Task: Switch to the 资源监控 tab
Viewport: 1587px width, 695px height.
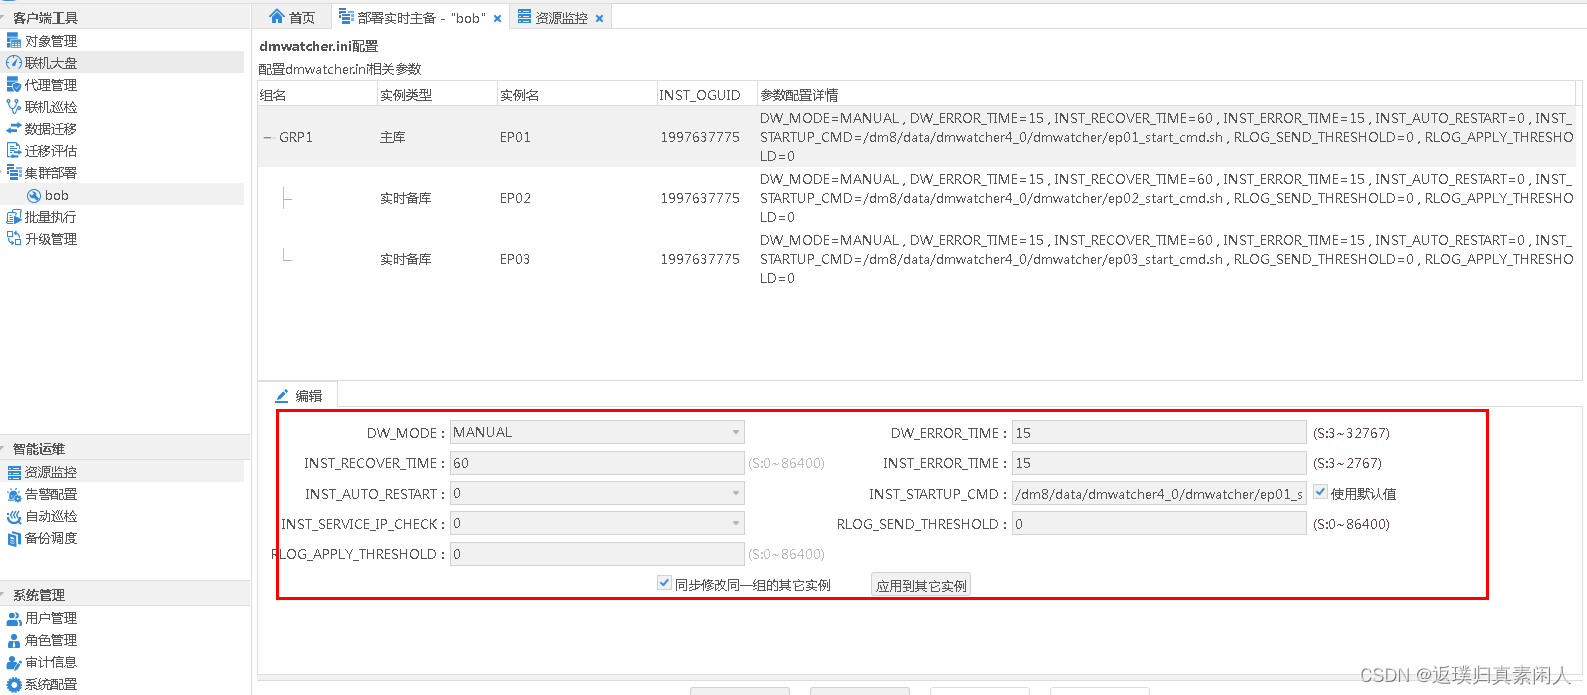Action: [x=553, y=17]
